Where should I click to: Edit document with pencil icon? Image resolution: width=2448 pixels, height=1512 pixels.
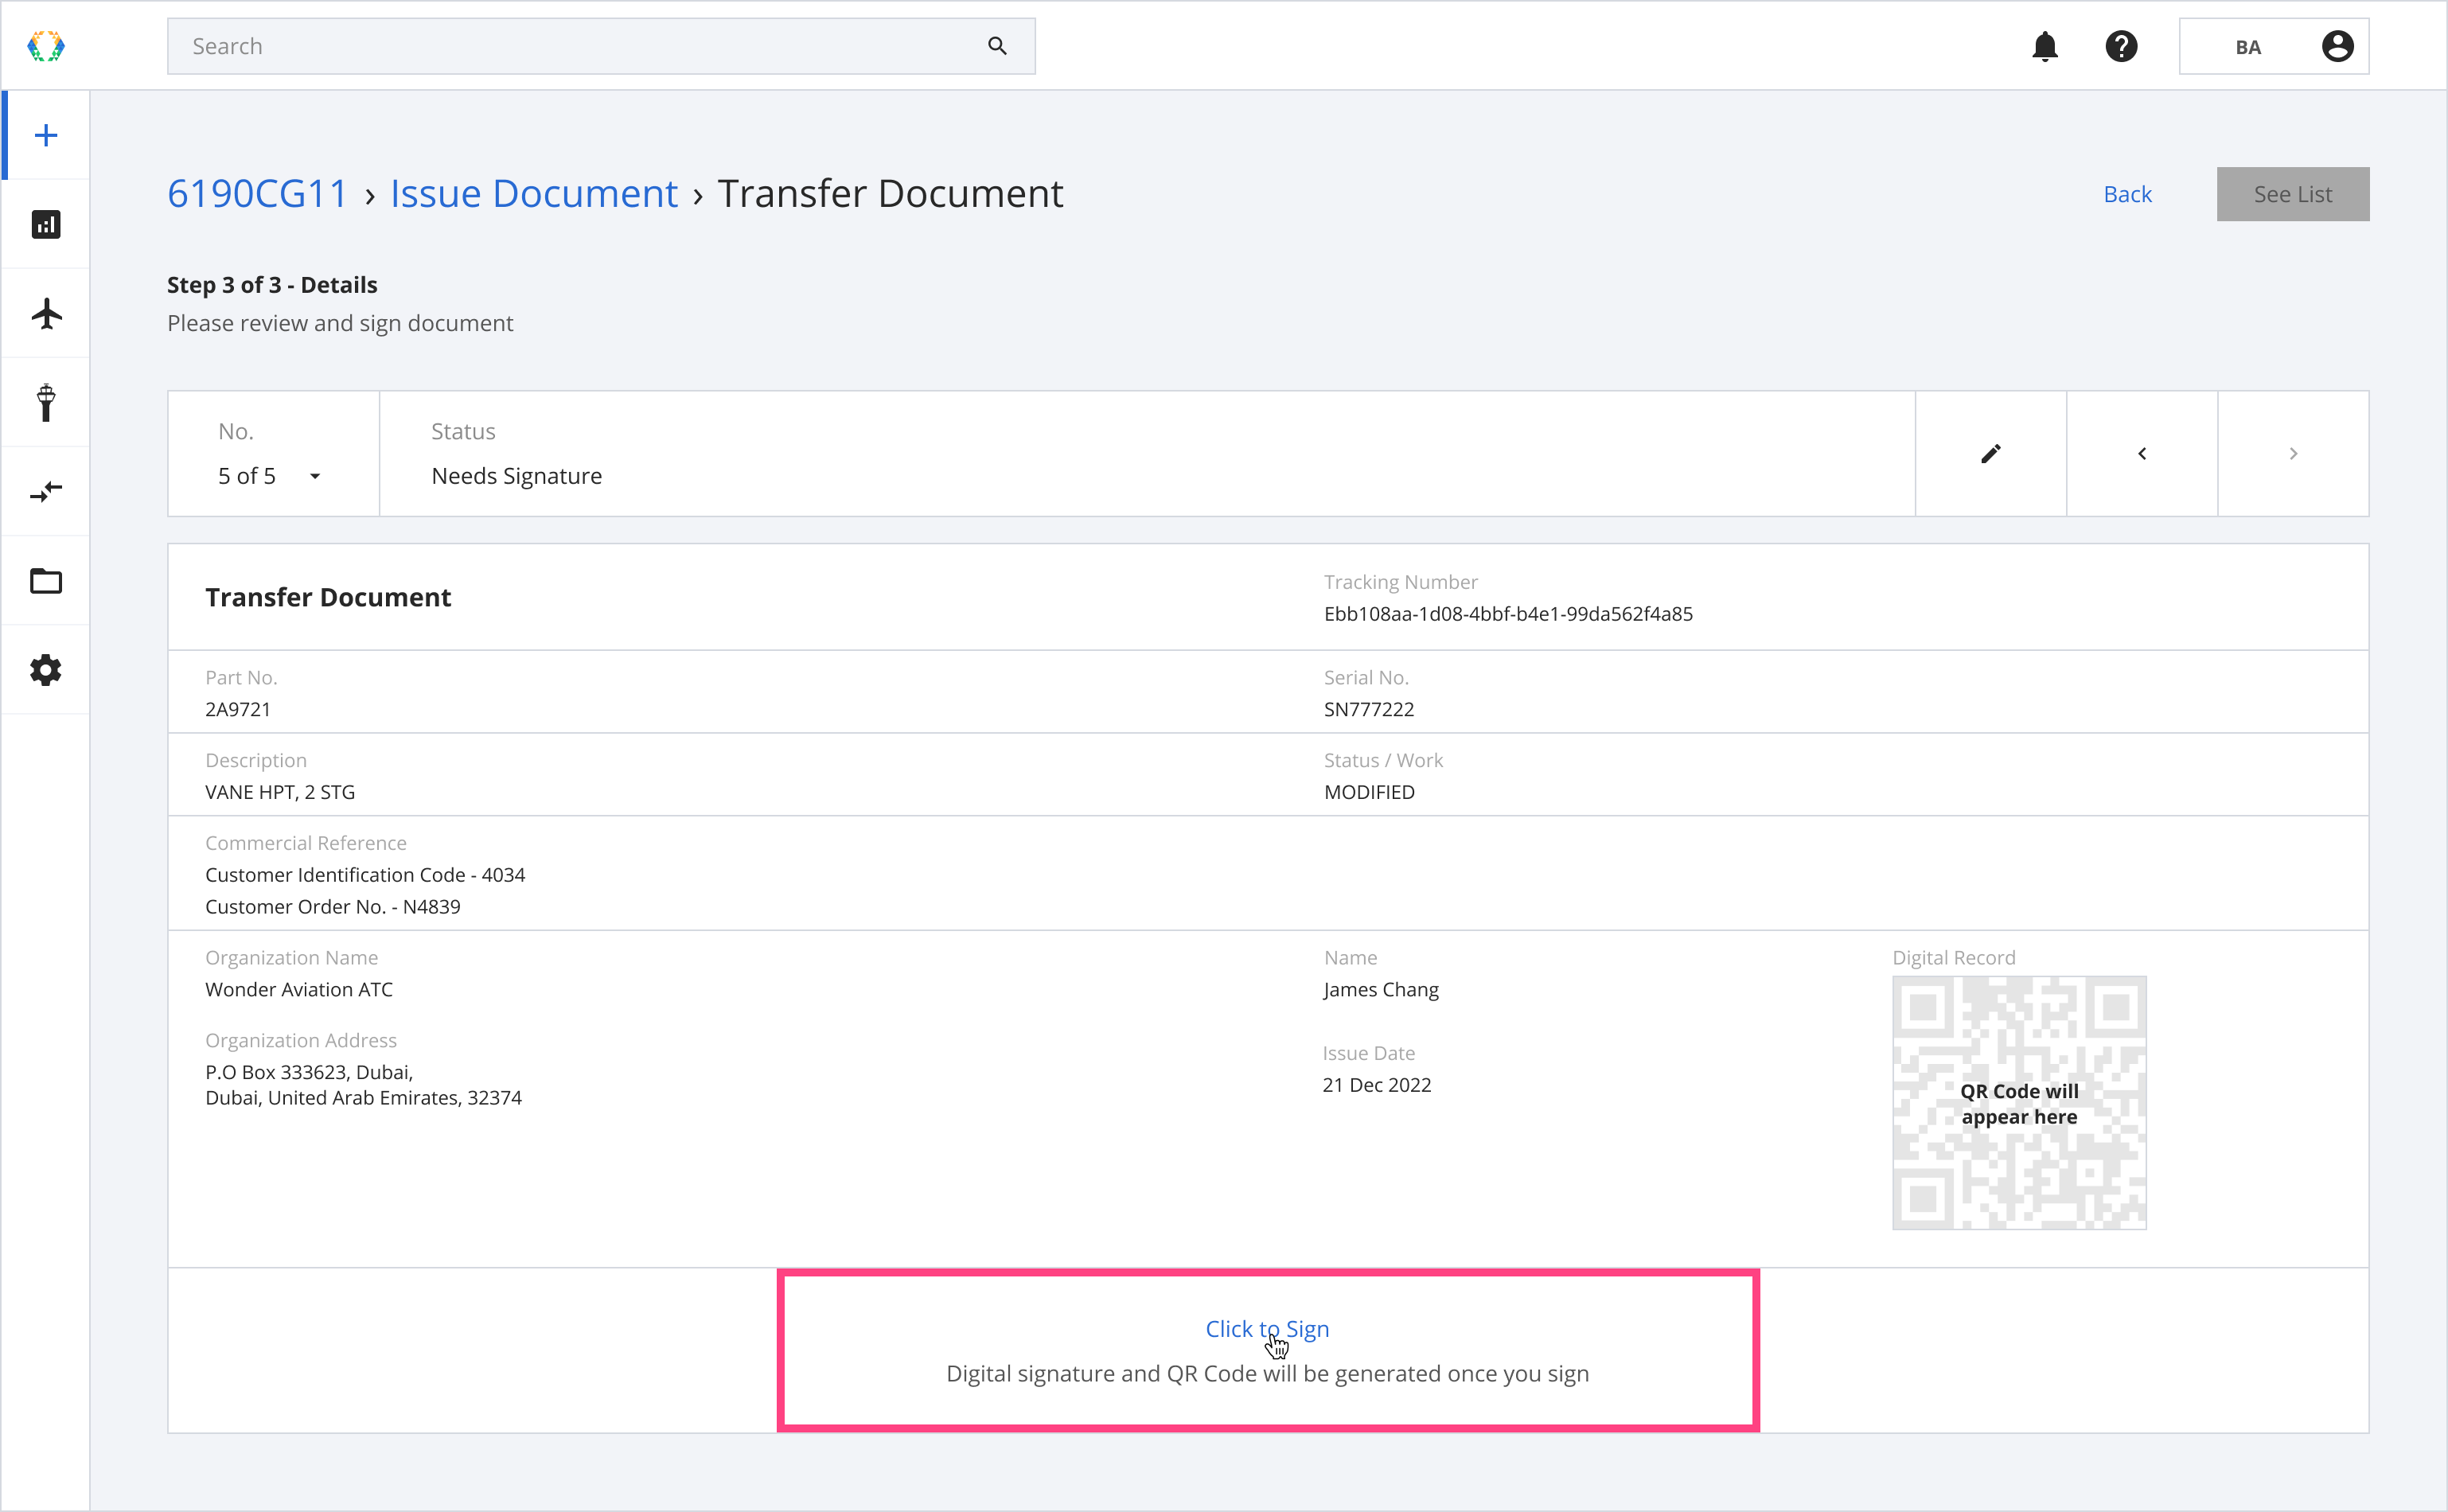tap(1991, 454)
